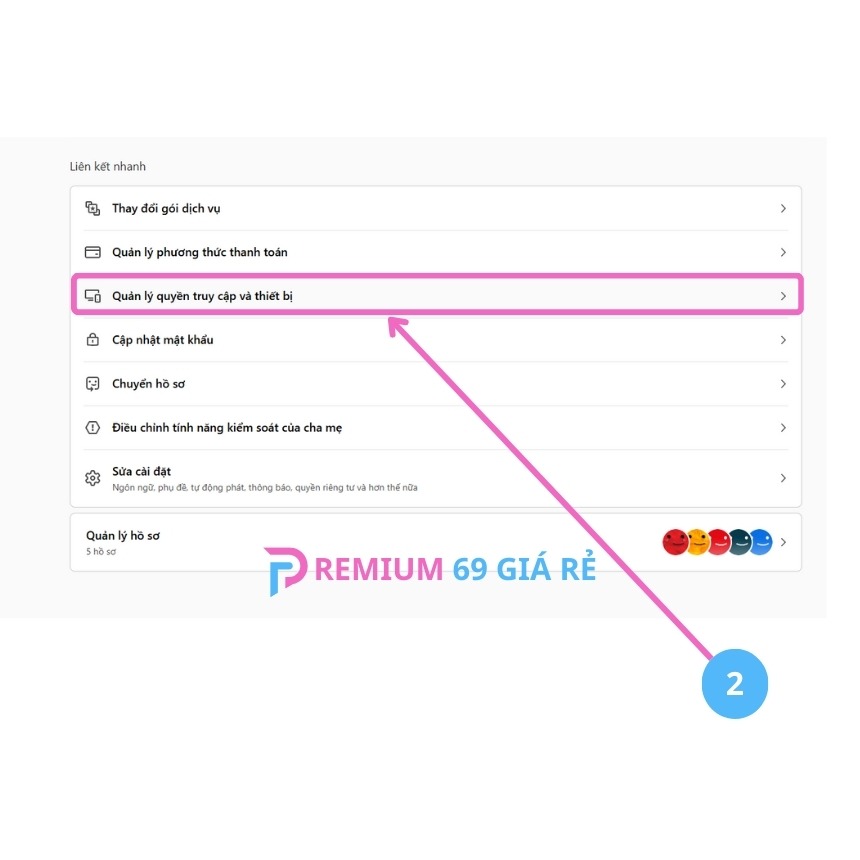Click the Thay đổi gói dịch vụ label
Viewport: 860px width, 860px height.
point(166,208)
